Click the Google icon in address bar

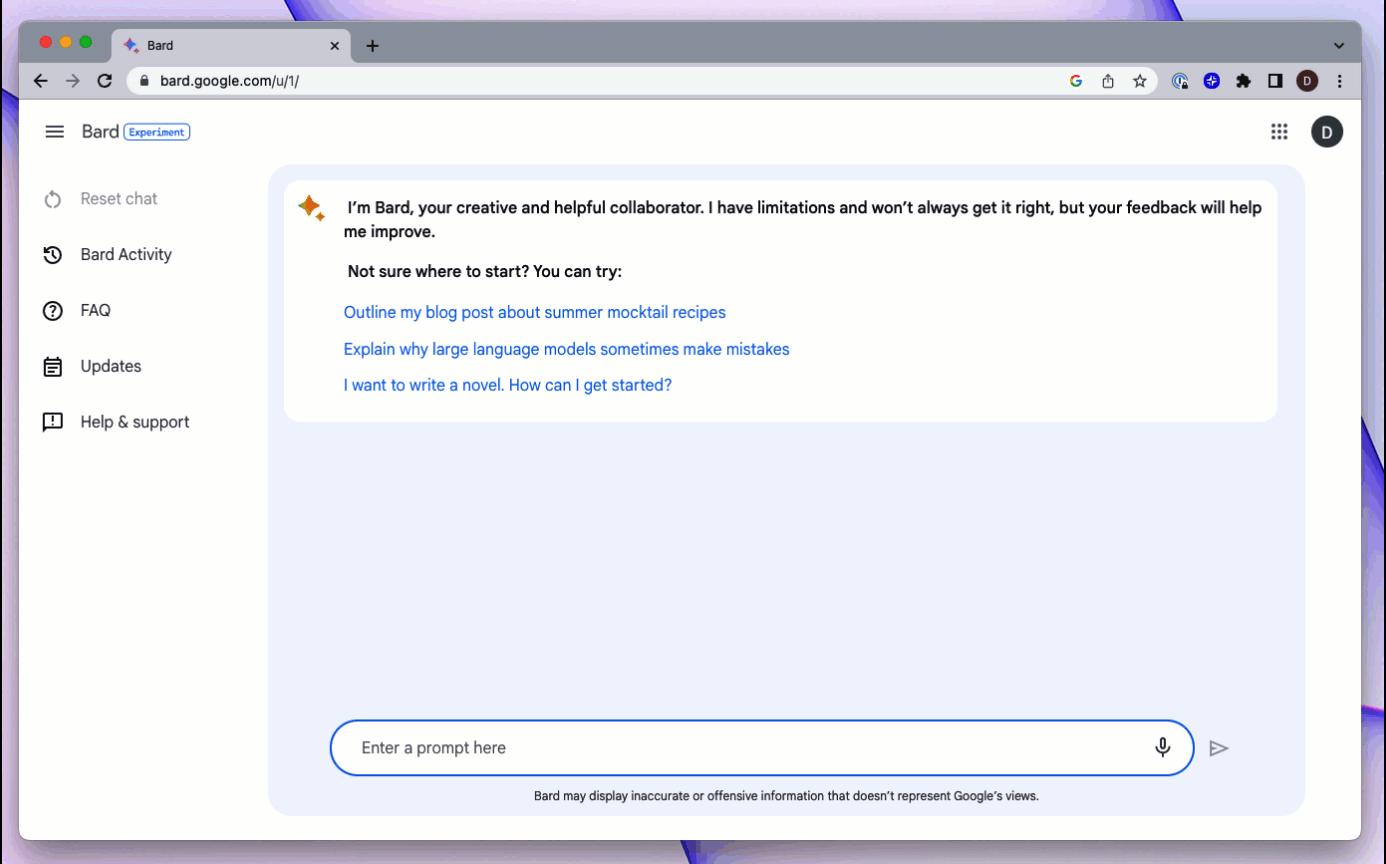1076,81
